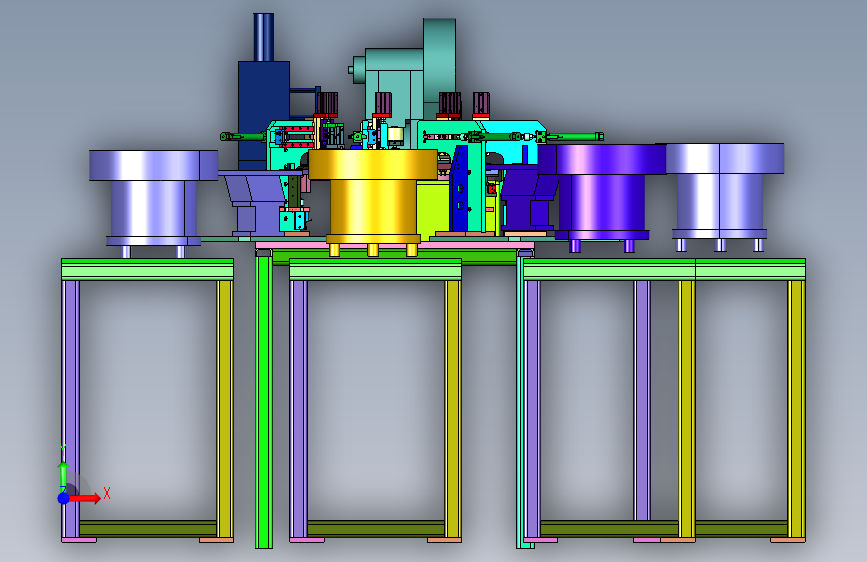Select the middle purple leg of the right frame
The height and width of the screenshot is (562, 867).
point(642,400)
